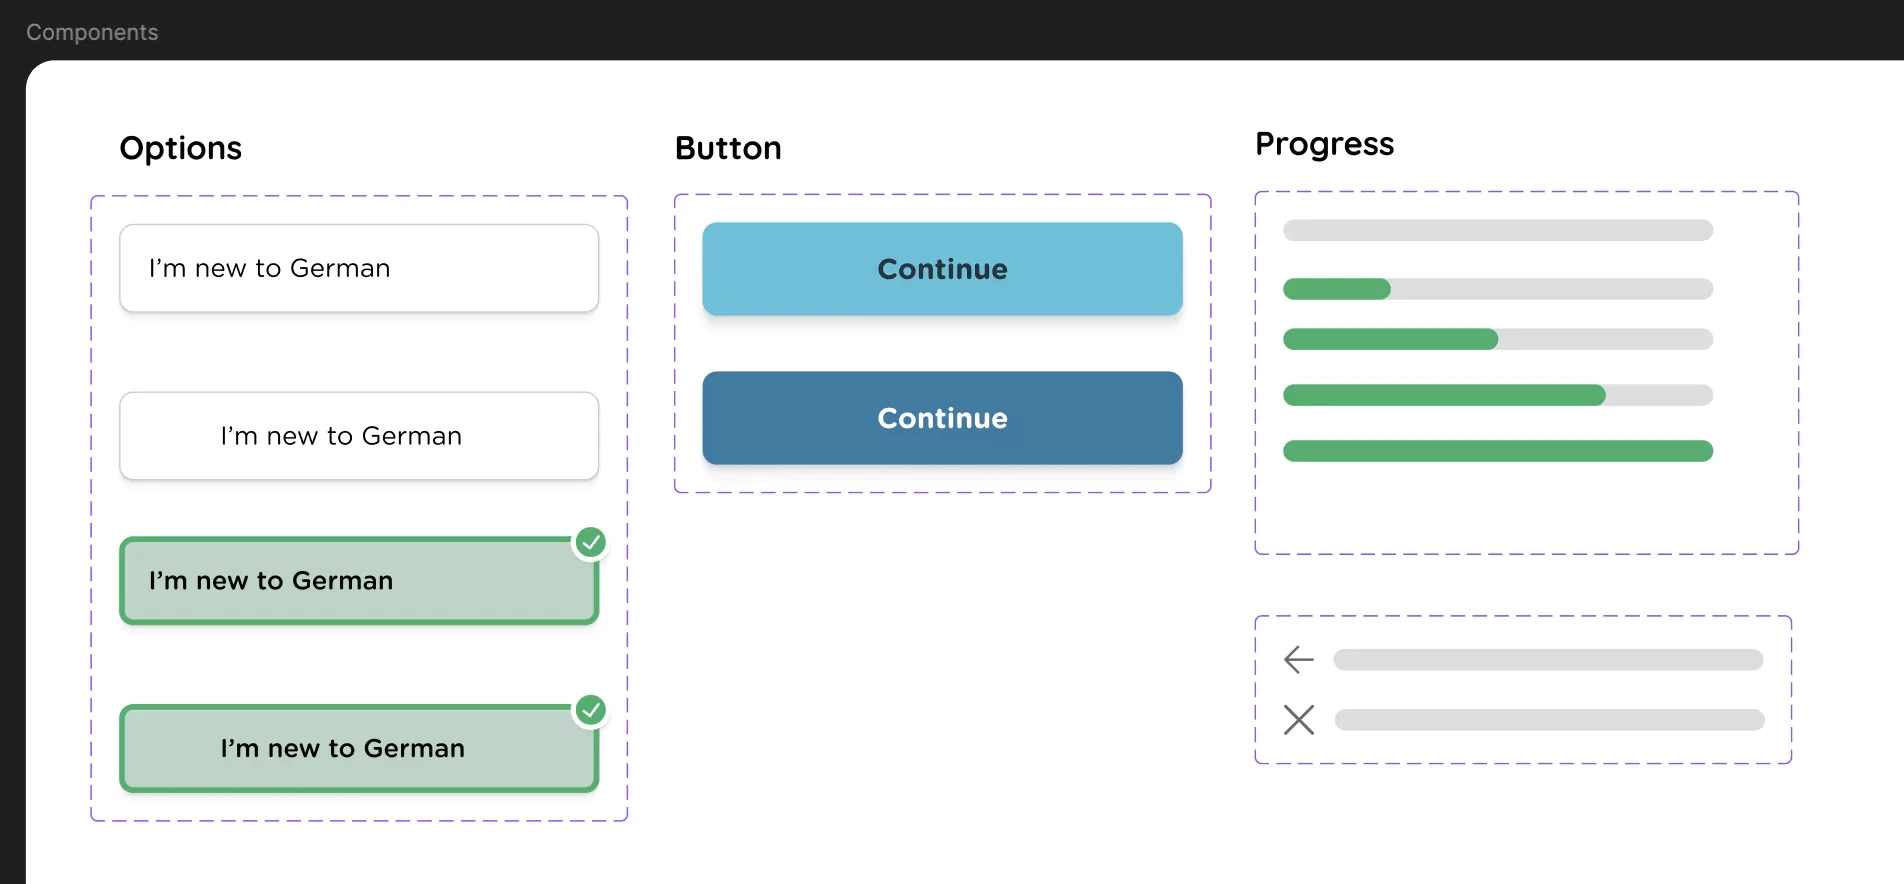Click the back arrow icon
Image resolution: width=1904 pixels, height=884 pixels.
point(1297,659)
